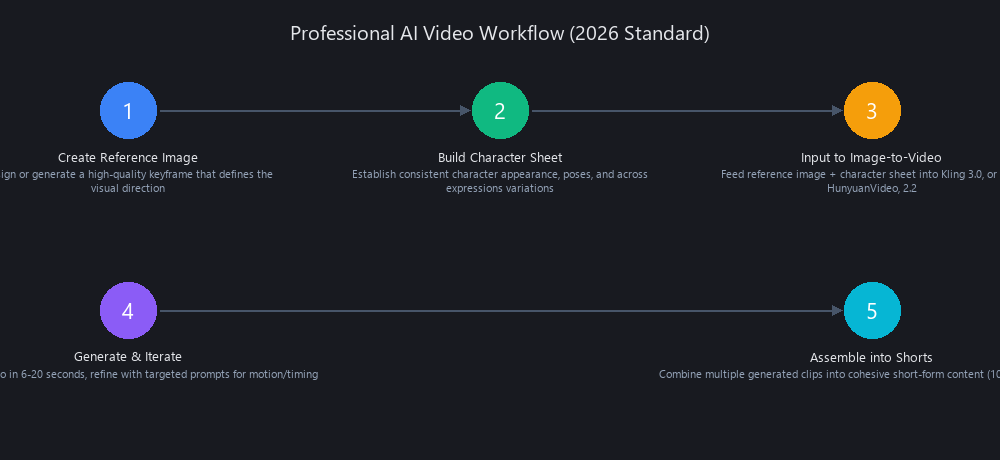Click the blue step 1 circle
This screenshot has width=1000, height=460.
[128, 110]
